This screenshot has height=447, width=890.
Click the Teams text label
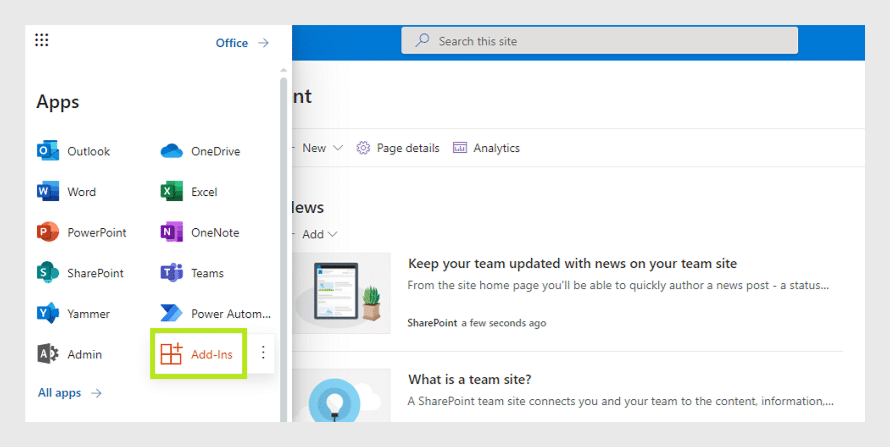[207, 273]
